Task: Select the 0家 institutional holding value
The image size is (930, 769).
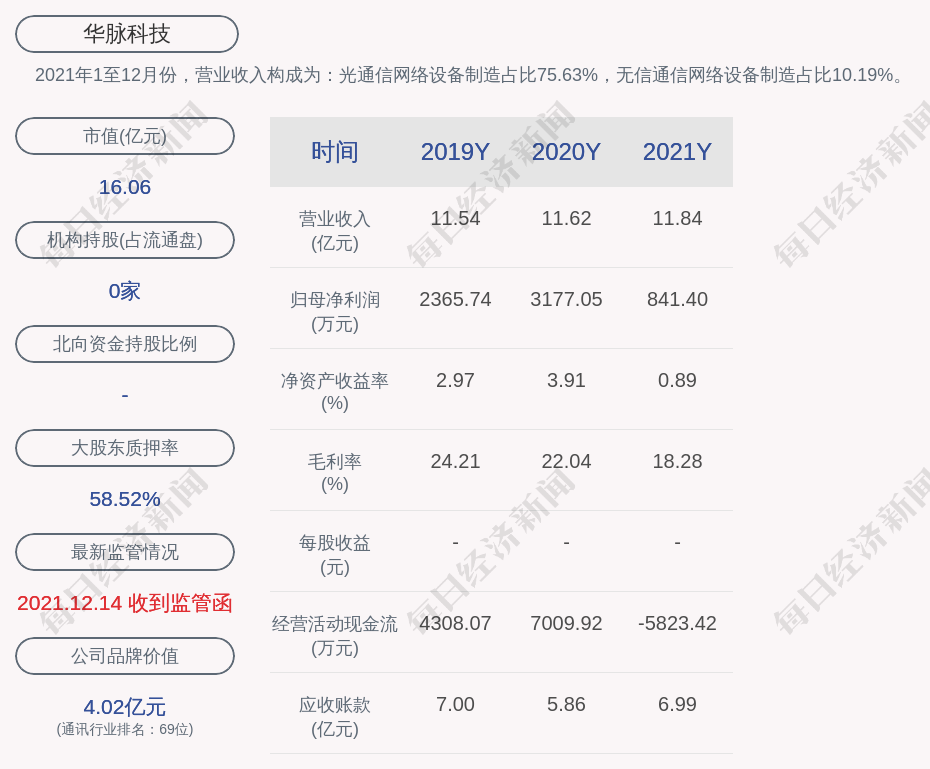Action: click(125, 291)
